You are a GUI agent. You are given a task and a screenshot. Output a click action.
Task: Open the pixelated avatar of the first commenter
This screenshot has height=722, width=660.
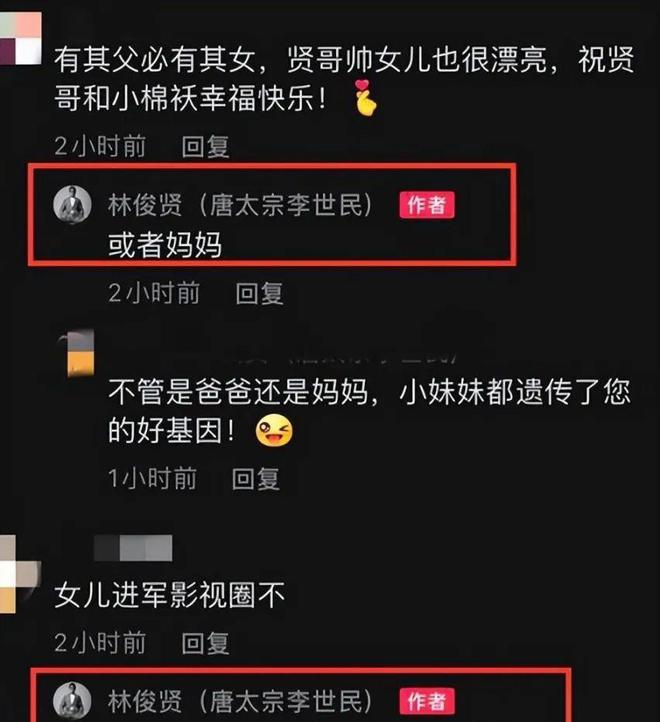pos(20,38)
